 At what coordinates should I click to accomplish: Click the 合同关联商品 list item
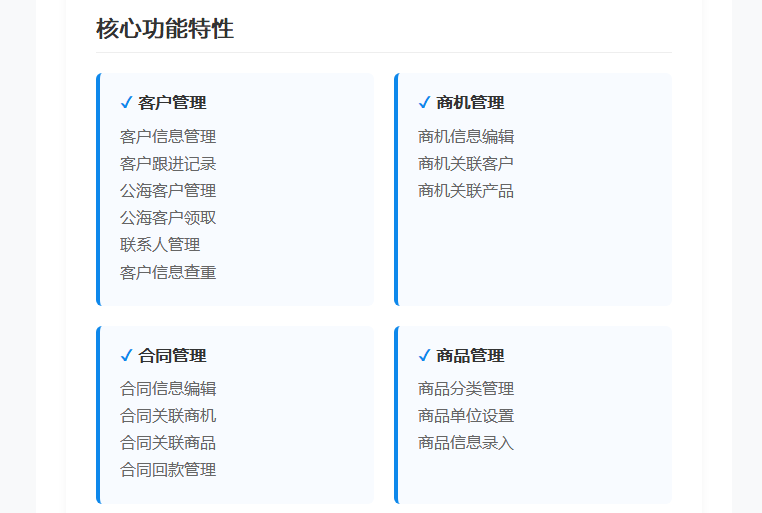coord(168,443)
